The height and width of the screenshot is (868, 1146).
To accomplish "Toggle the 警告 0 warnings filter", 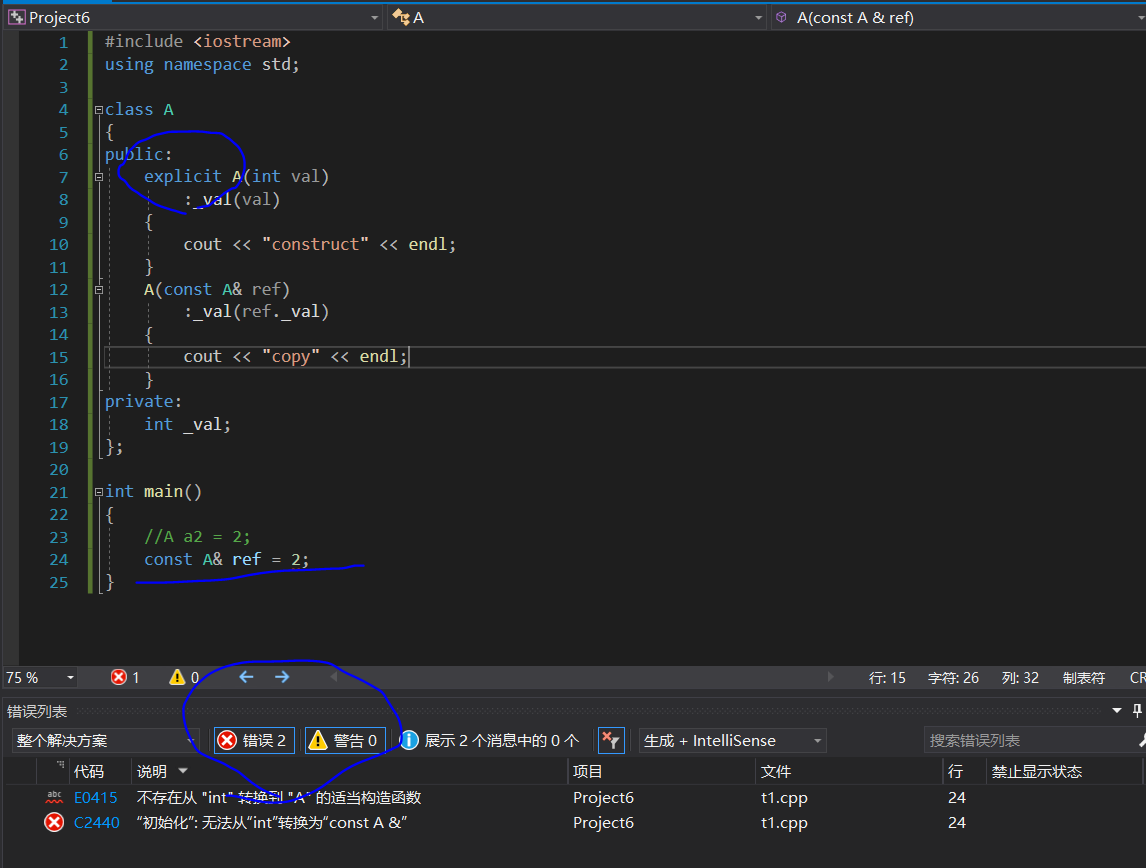I will [x=345, y=741].
